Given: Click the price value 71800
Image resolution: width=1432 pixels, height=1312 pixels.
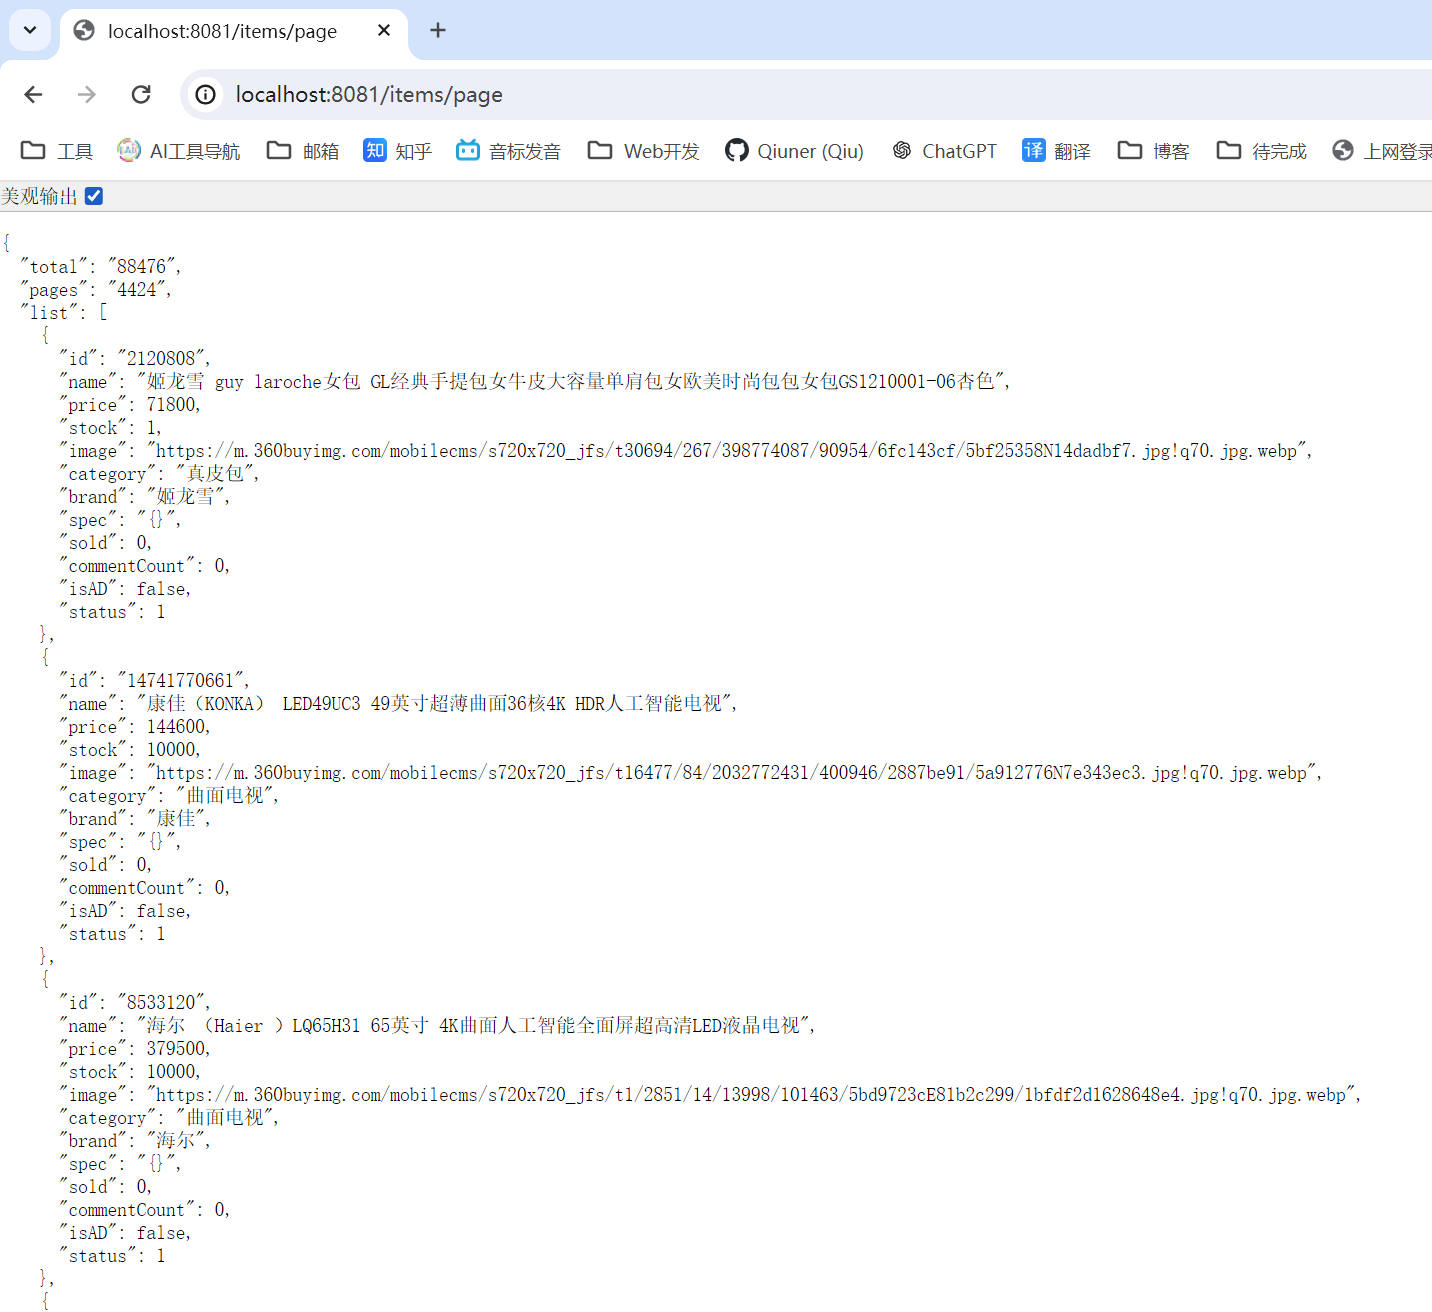Looking at the screenshot, I should pyautogui.click(x=171, y=404).
